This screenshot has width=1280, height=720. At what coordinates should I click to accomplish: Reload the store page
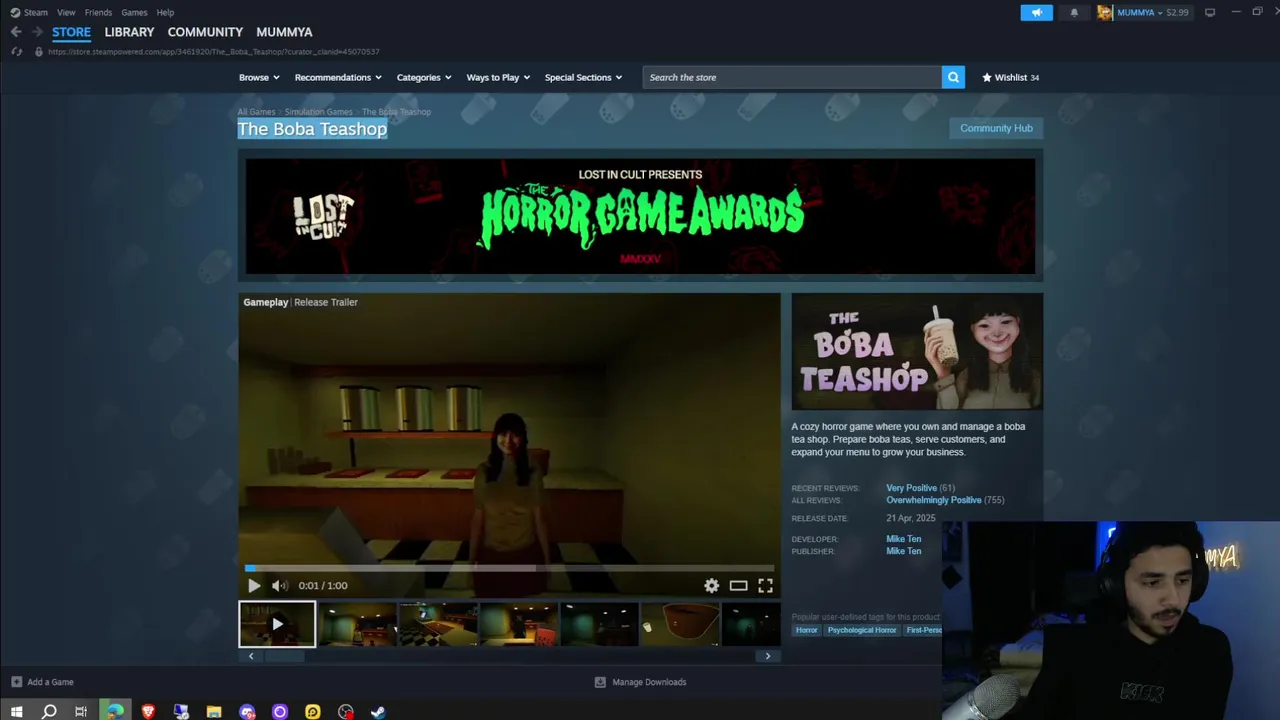(16, 51)
